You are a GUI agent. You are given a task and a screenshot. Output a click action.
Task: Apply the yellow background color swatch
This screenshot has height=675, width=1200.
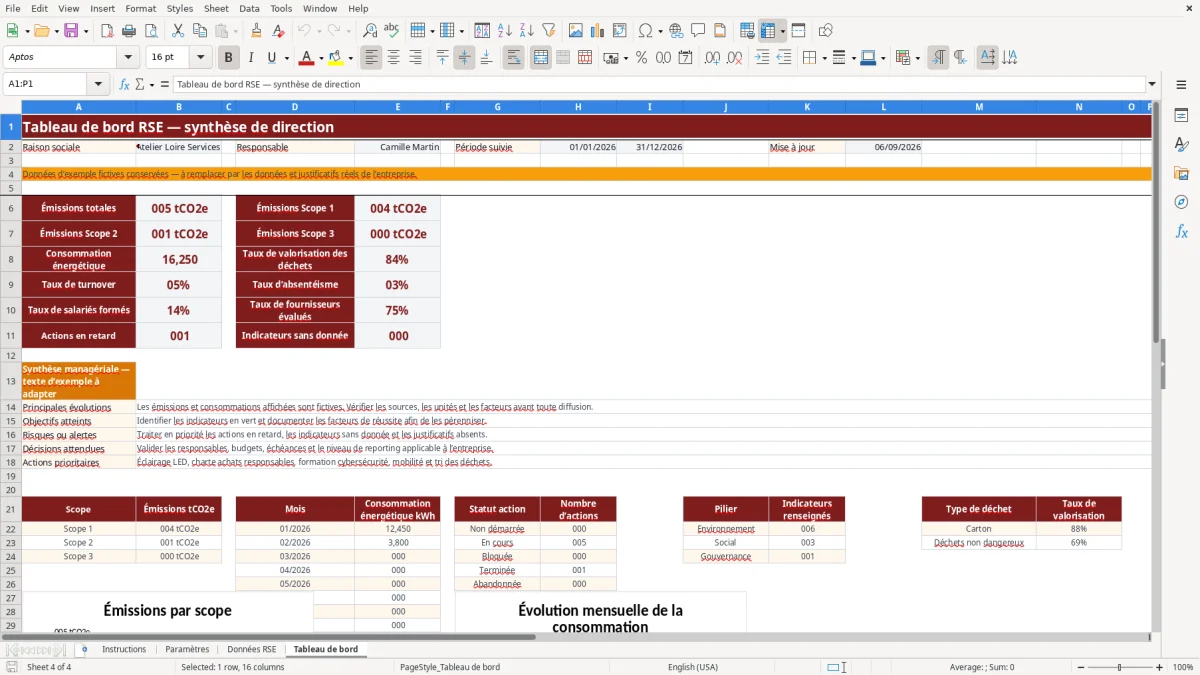tap(336, 58)
